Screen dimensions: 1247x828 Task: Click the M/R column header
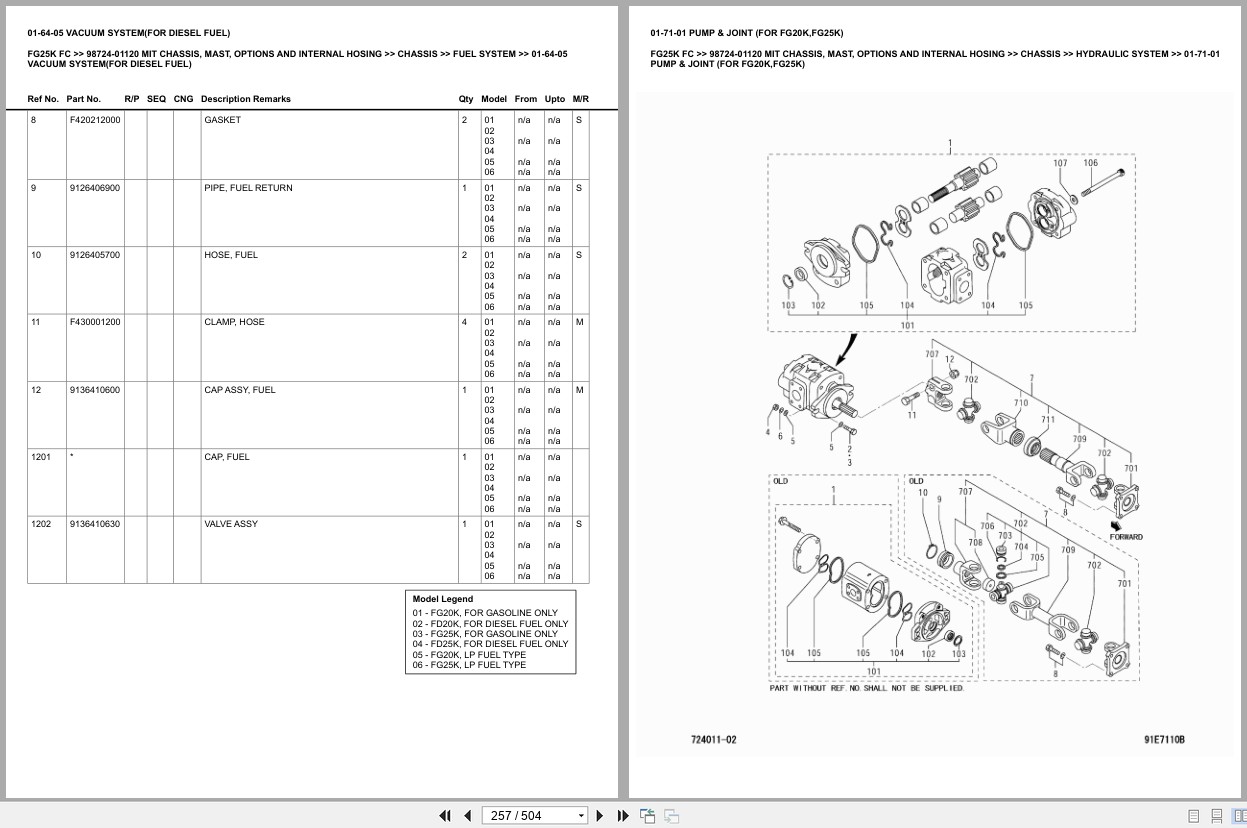click(581, 99)
